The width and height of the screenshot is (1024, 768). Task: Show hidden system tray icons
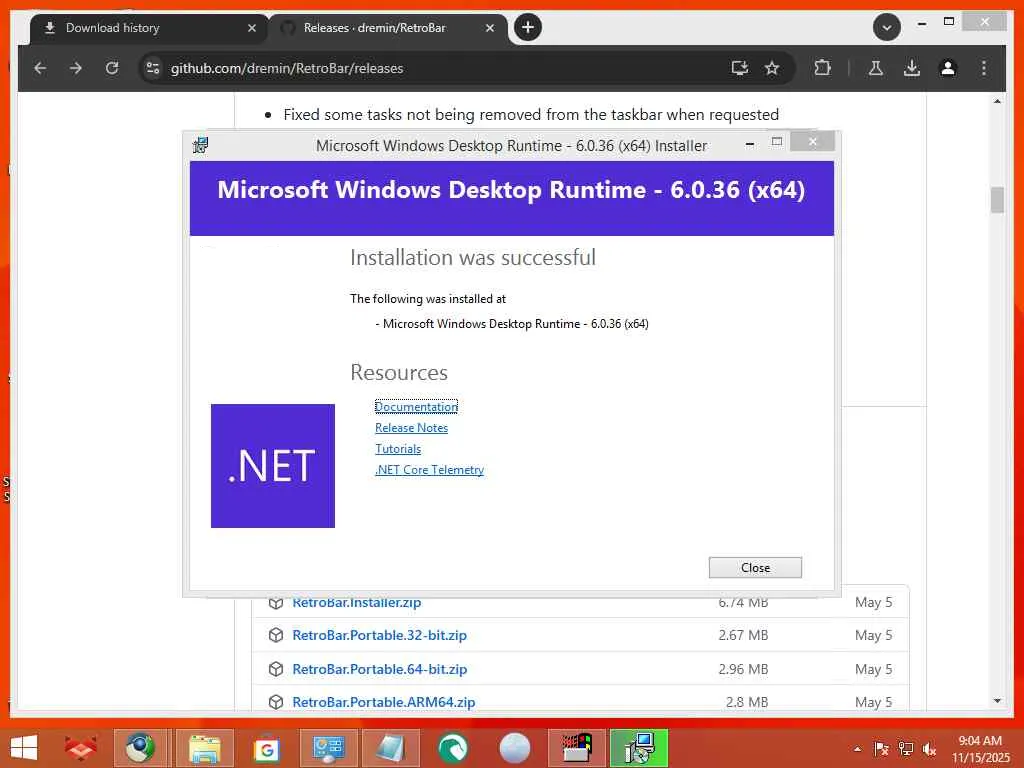point(857,749)
